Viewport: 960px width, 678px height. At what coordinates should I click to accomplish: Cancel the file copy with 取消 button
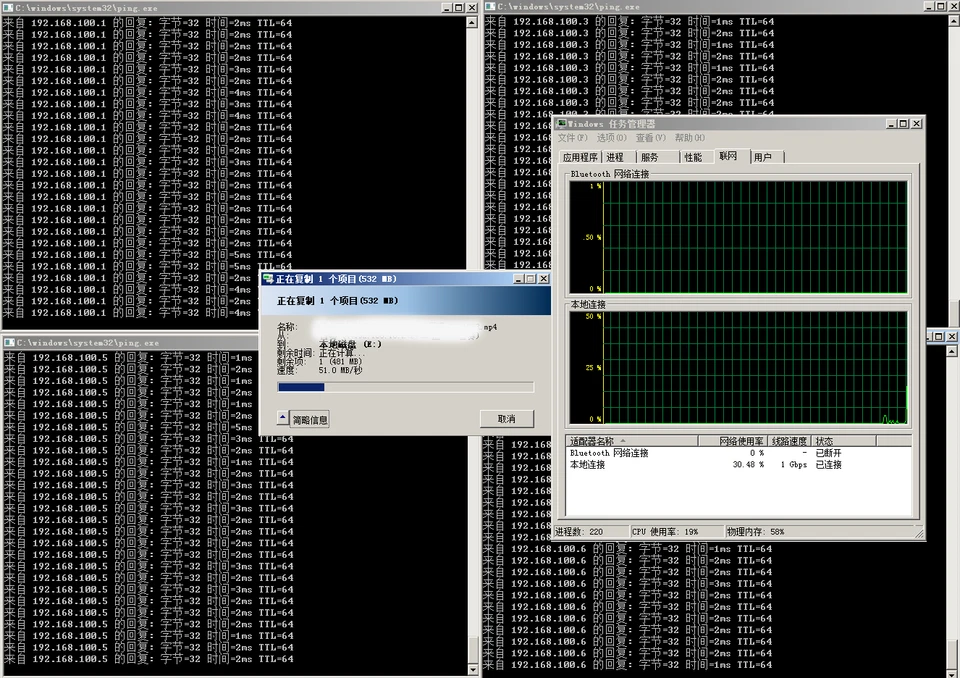pyautogui.click(x=506, y=419)
